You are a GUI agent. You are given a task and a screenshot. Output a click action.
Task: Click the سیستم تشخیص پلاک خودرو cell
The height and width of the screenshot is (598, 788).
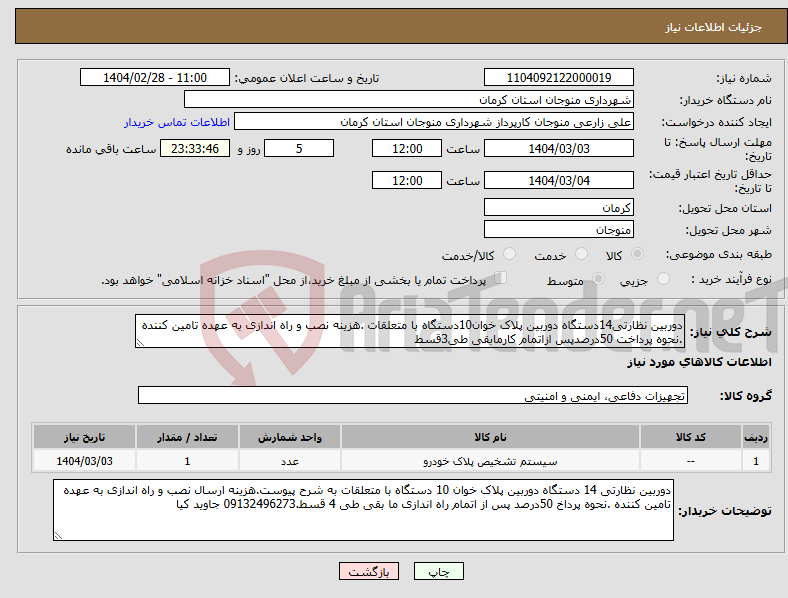[490, 461]
